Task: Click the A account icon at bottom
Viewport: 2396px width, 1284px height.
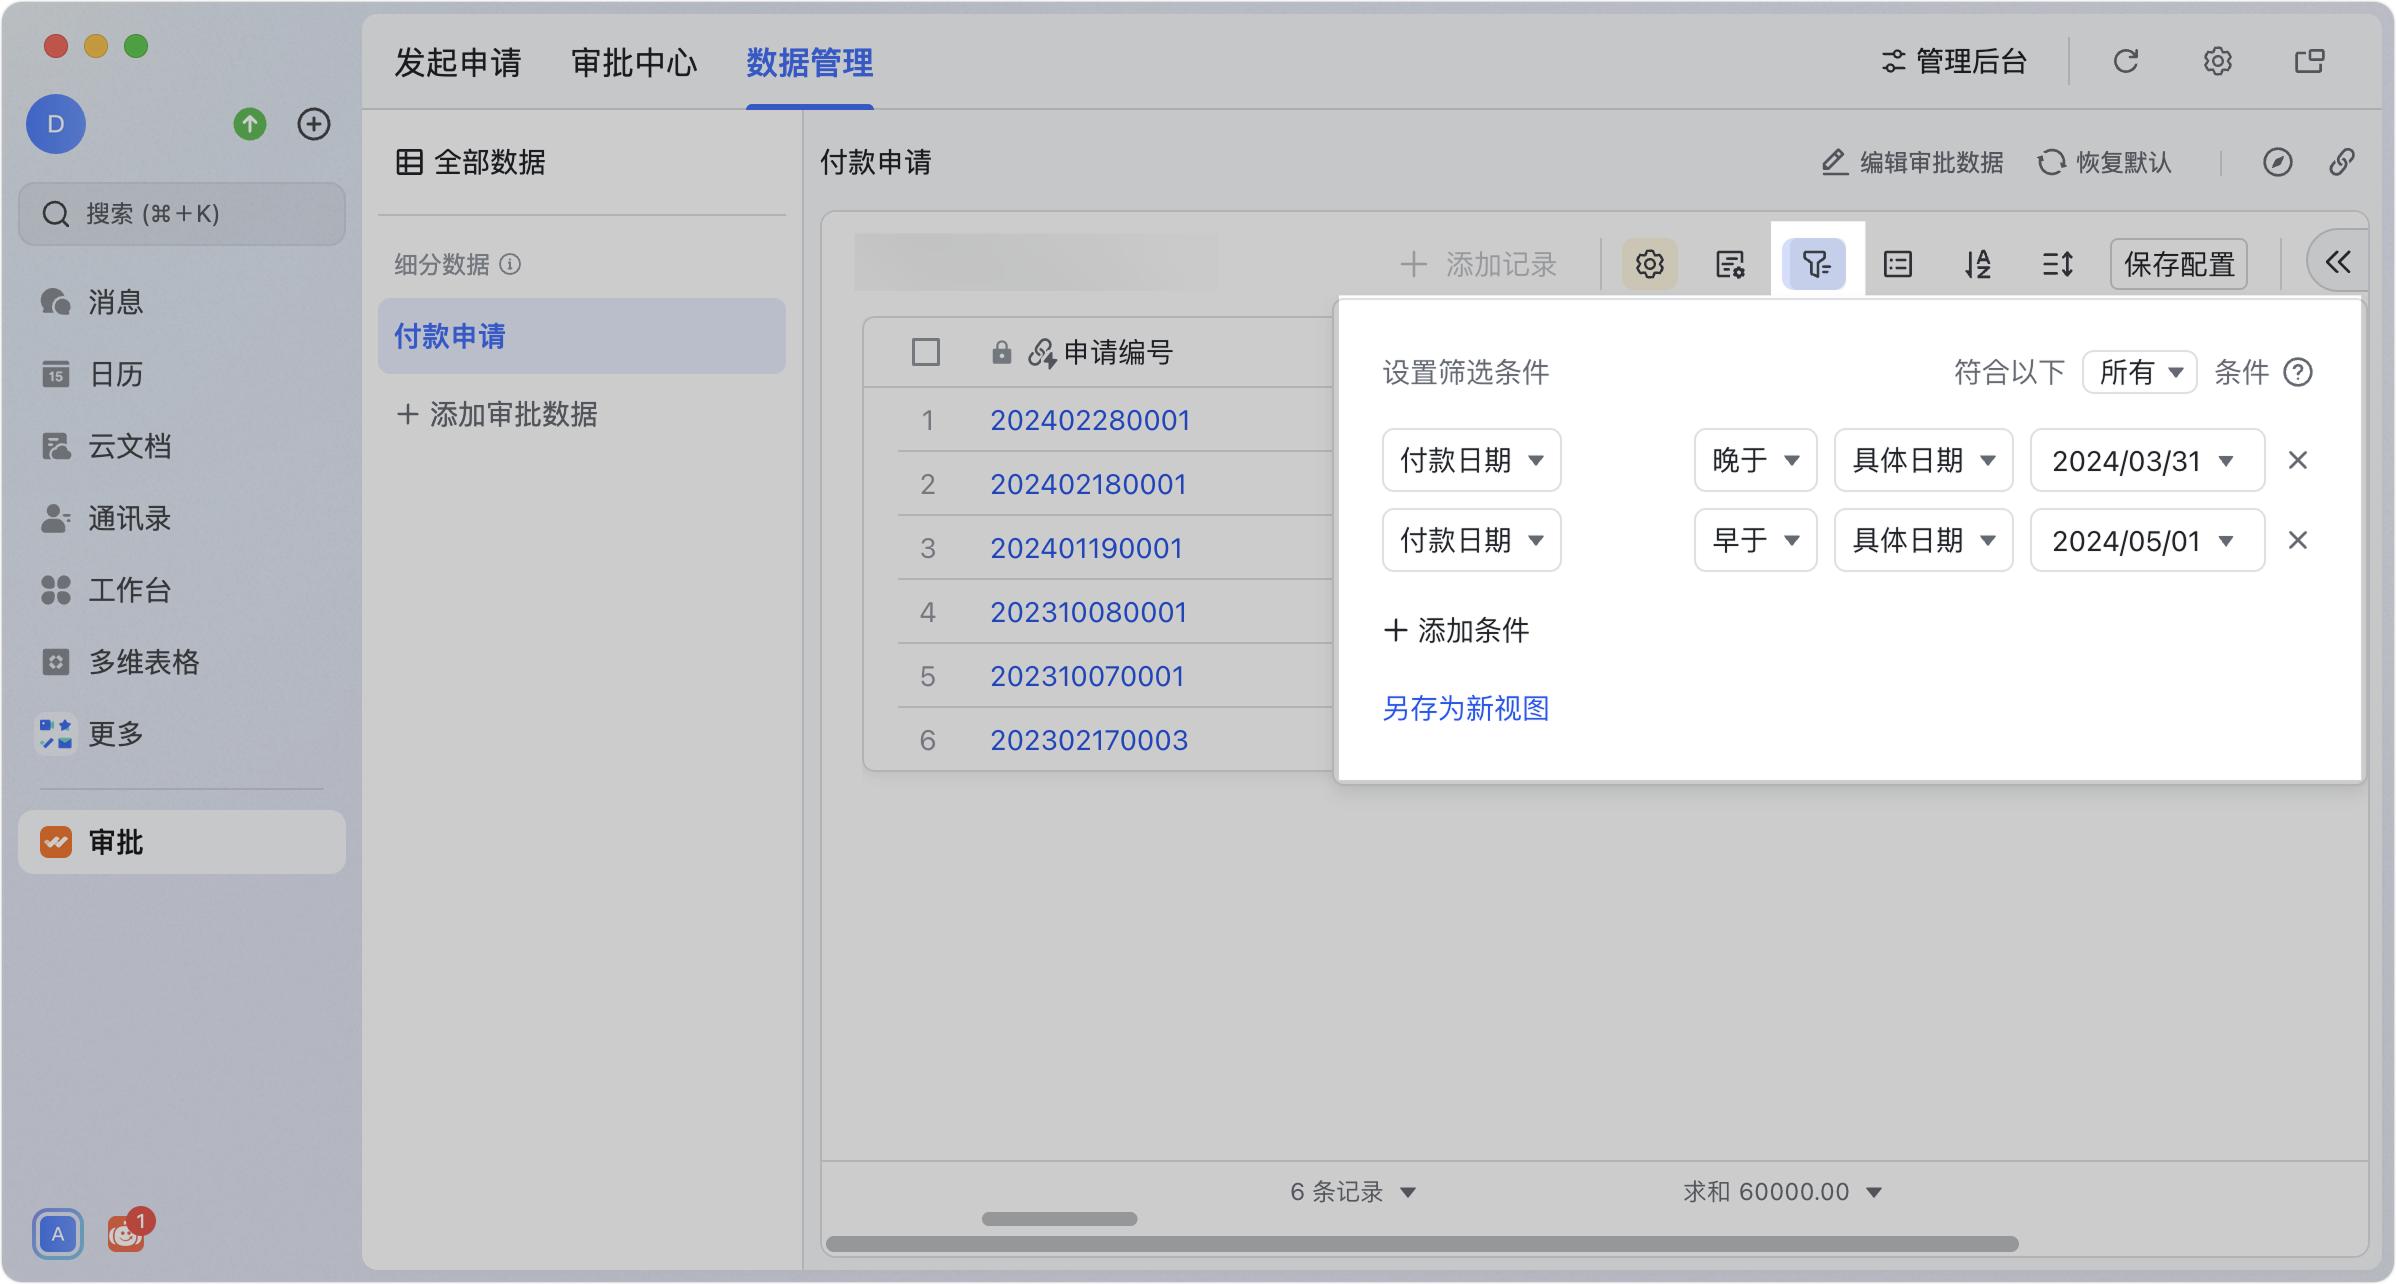Action: [58, 1233]
